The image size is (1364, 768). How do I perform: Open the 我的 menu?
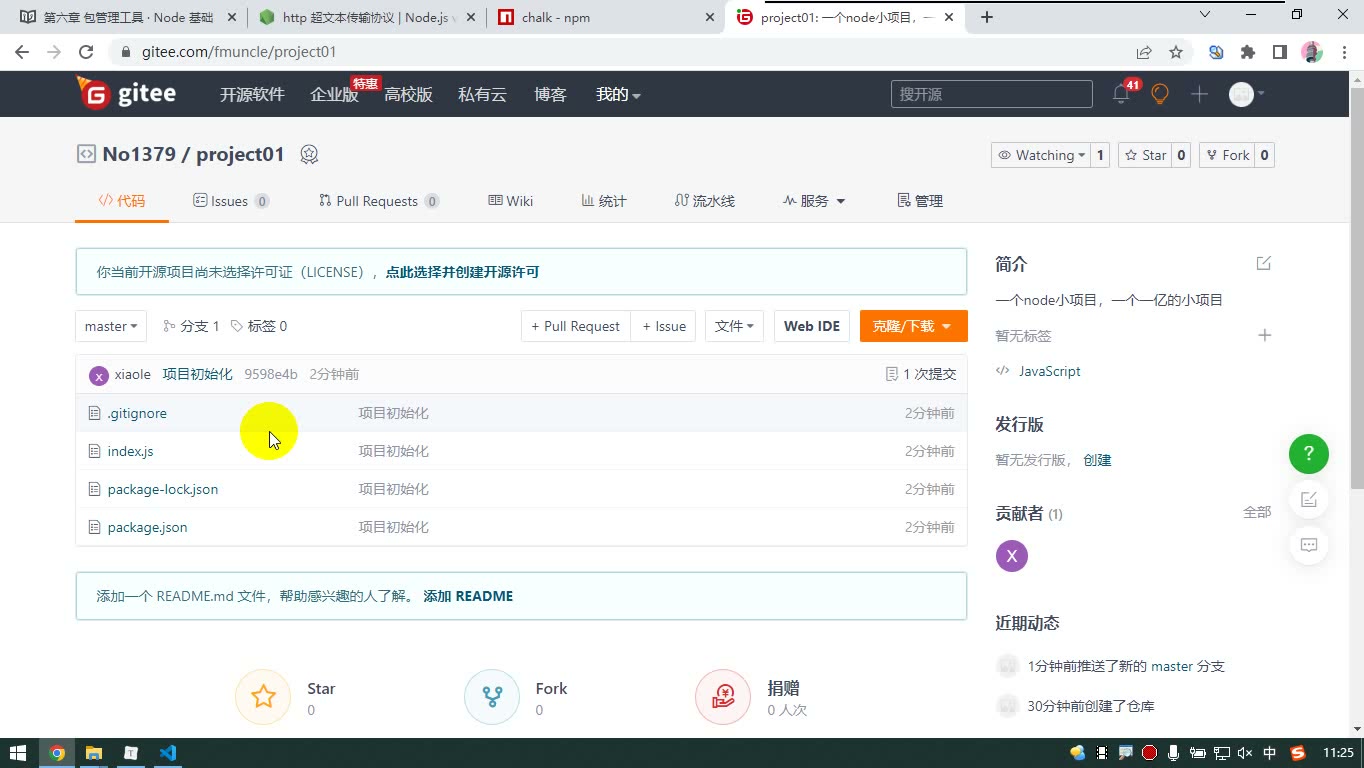pyautogui.click(x=618, y=94)
